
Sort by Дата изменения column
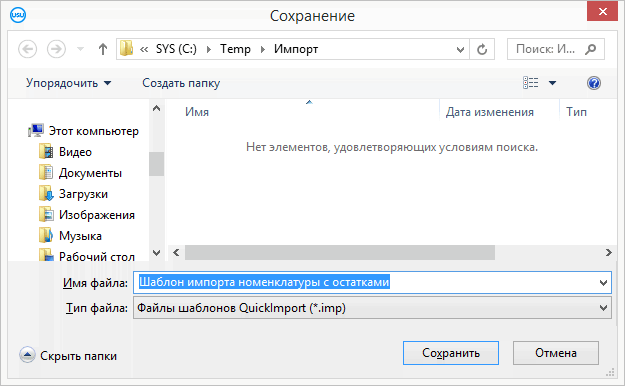489,112
